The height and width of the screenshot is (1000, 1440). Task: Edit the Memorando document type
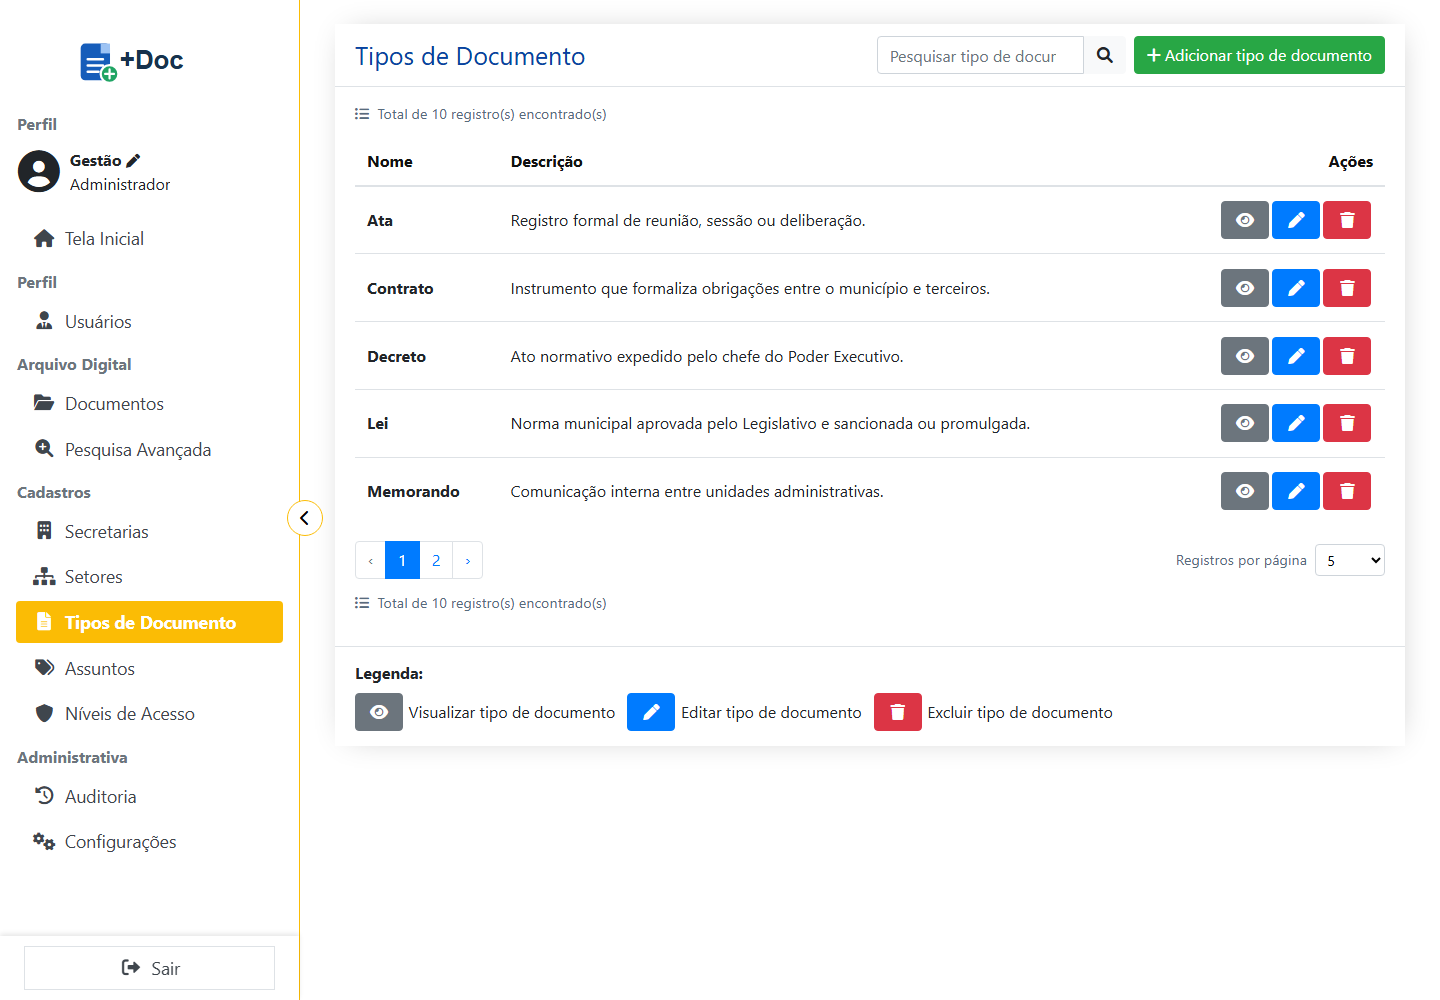(x=1296, y=491)
